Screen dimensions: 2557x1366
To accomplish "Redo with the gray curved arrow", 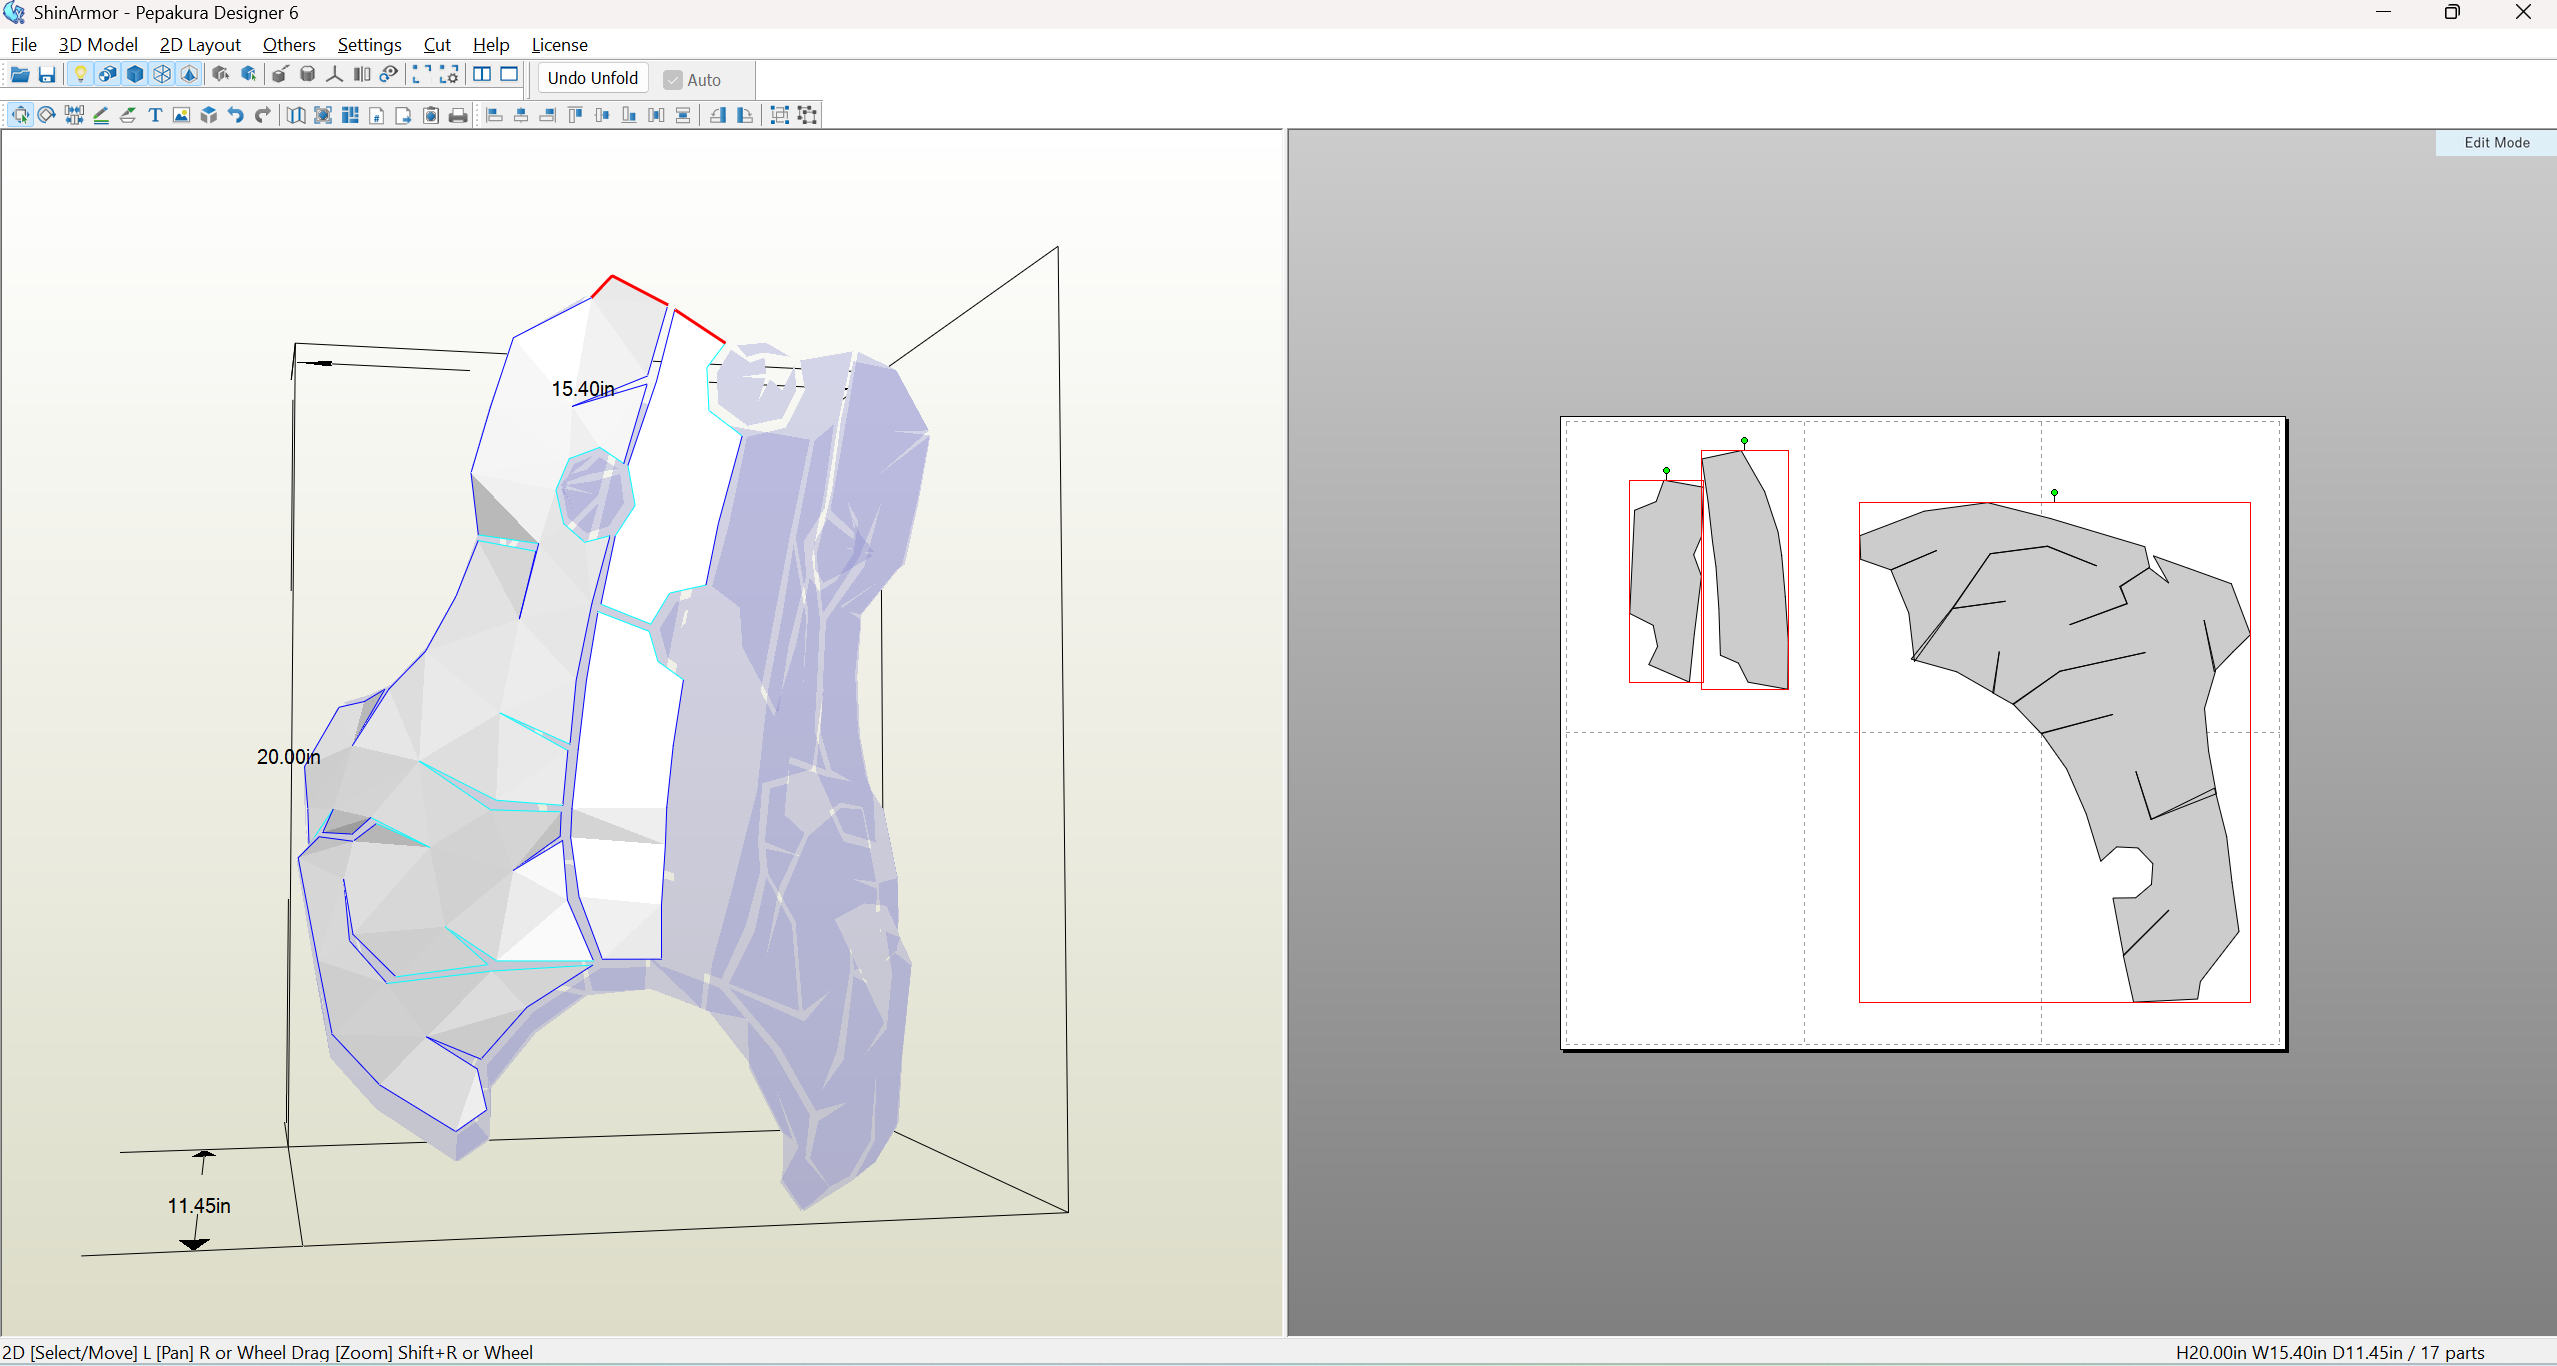I will (x=263, y=116).
